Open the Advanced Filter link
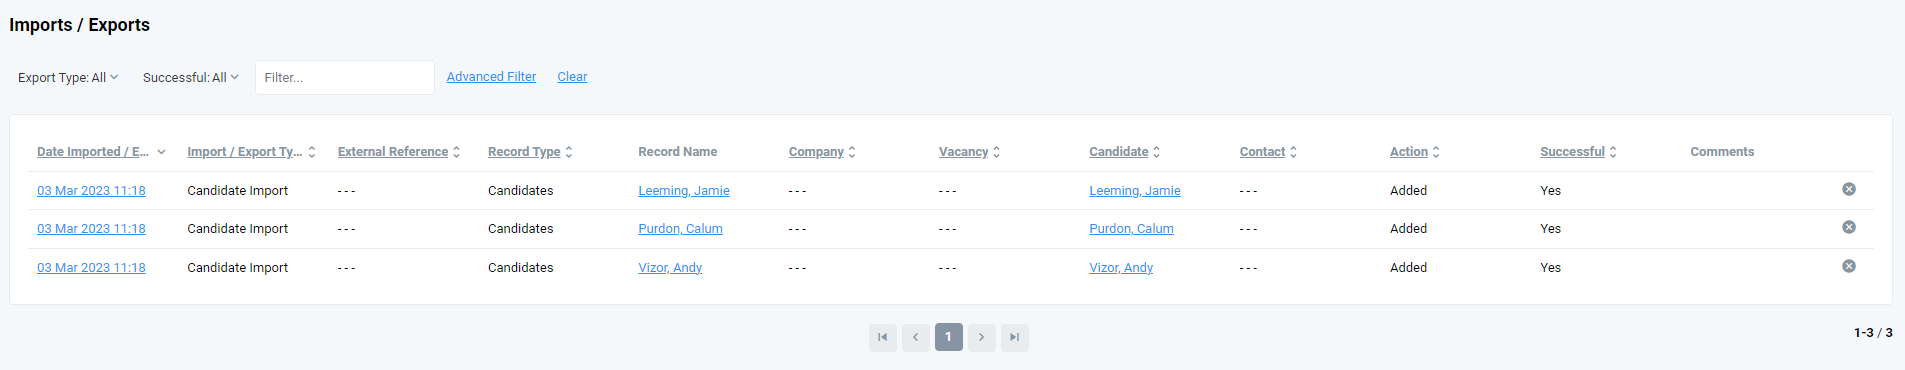This screenshot has width=1905, height=370. coord(491,77)
